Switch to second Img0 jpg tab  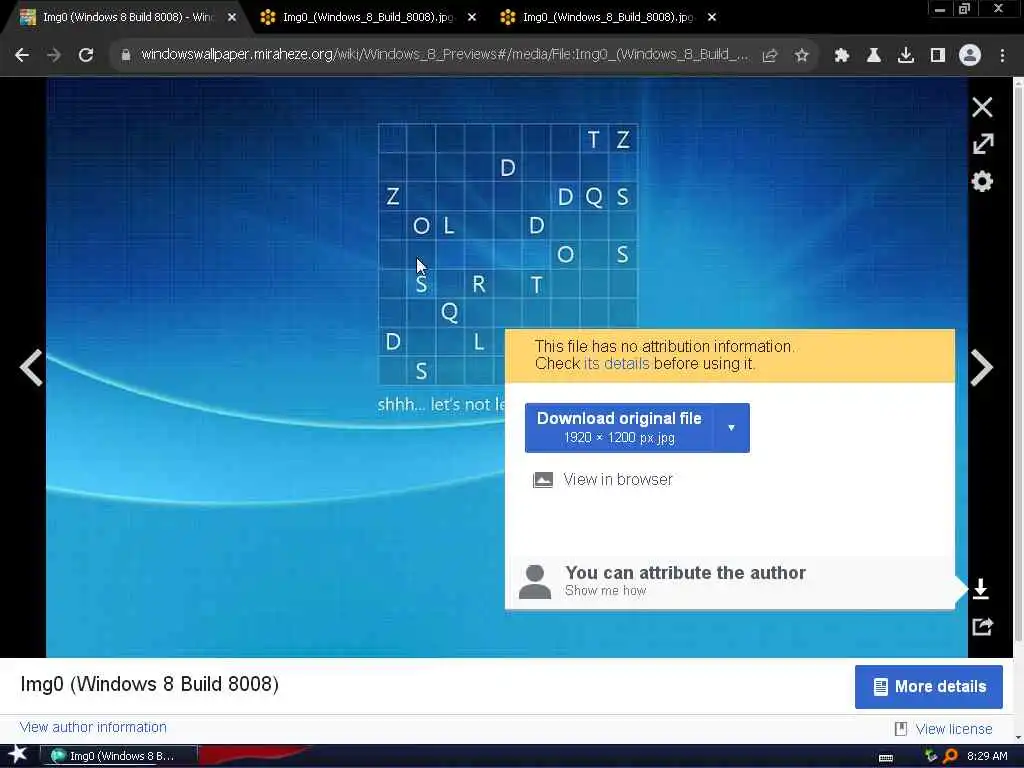pyautogui.click(x=368, y=17)
